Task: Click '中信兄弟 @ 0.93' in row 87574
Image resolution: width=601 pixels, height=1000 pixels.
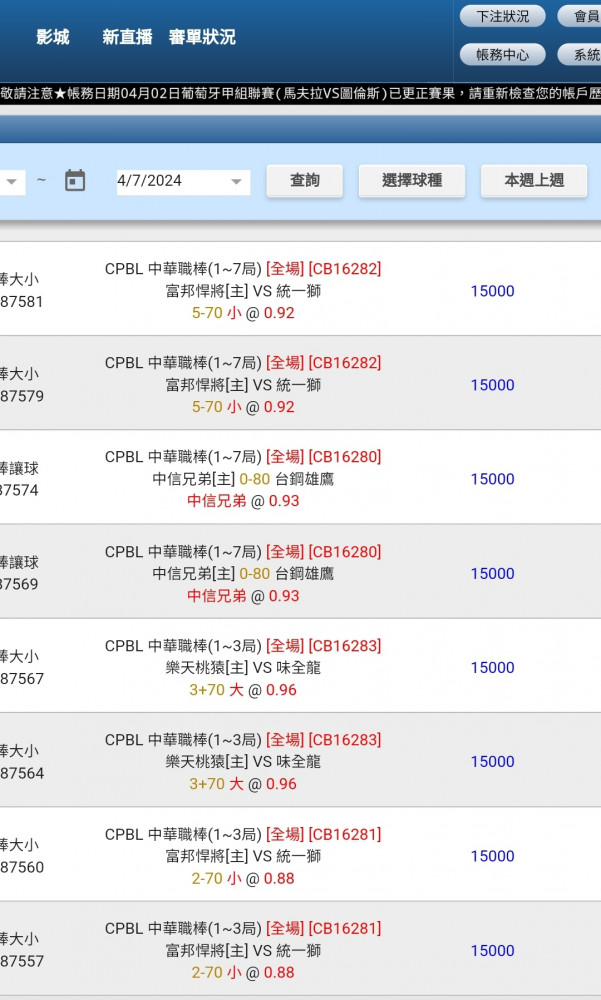Action: [x=243, y=501]
